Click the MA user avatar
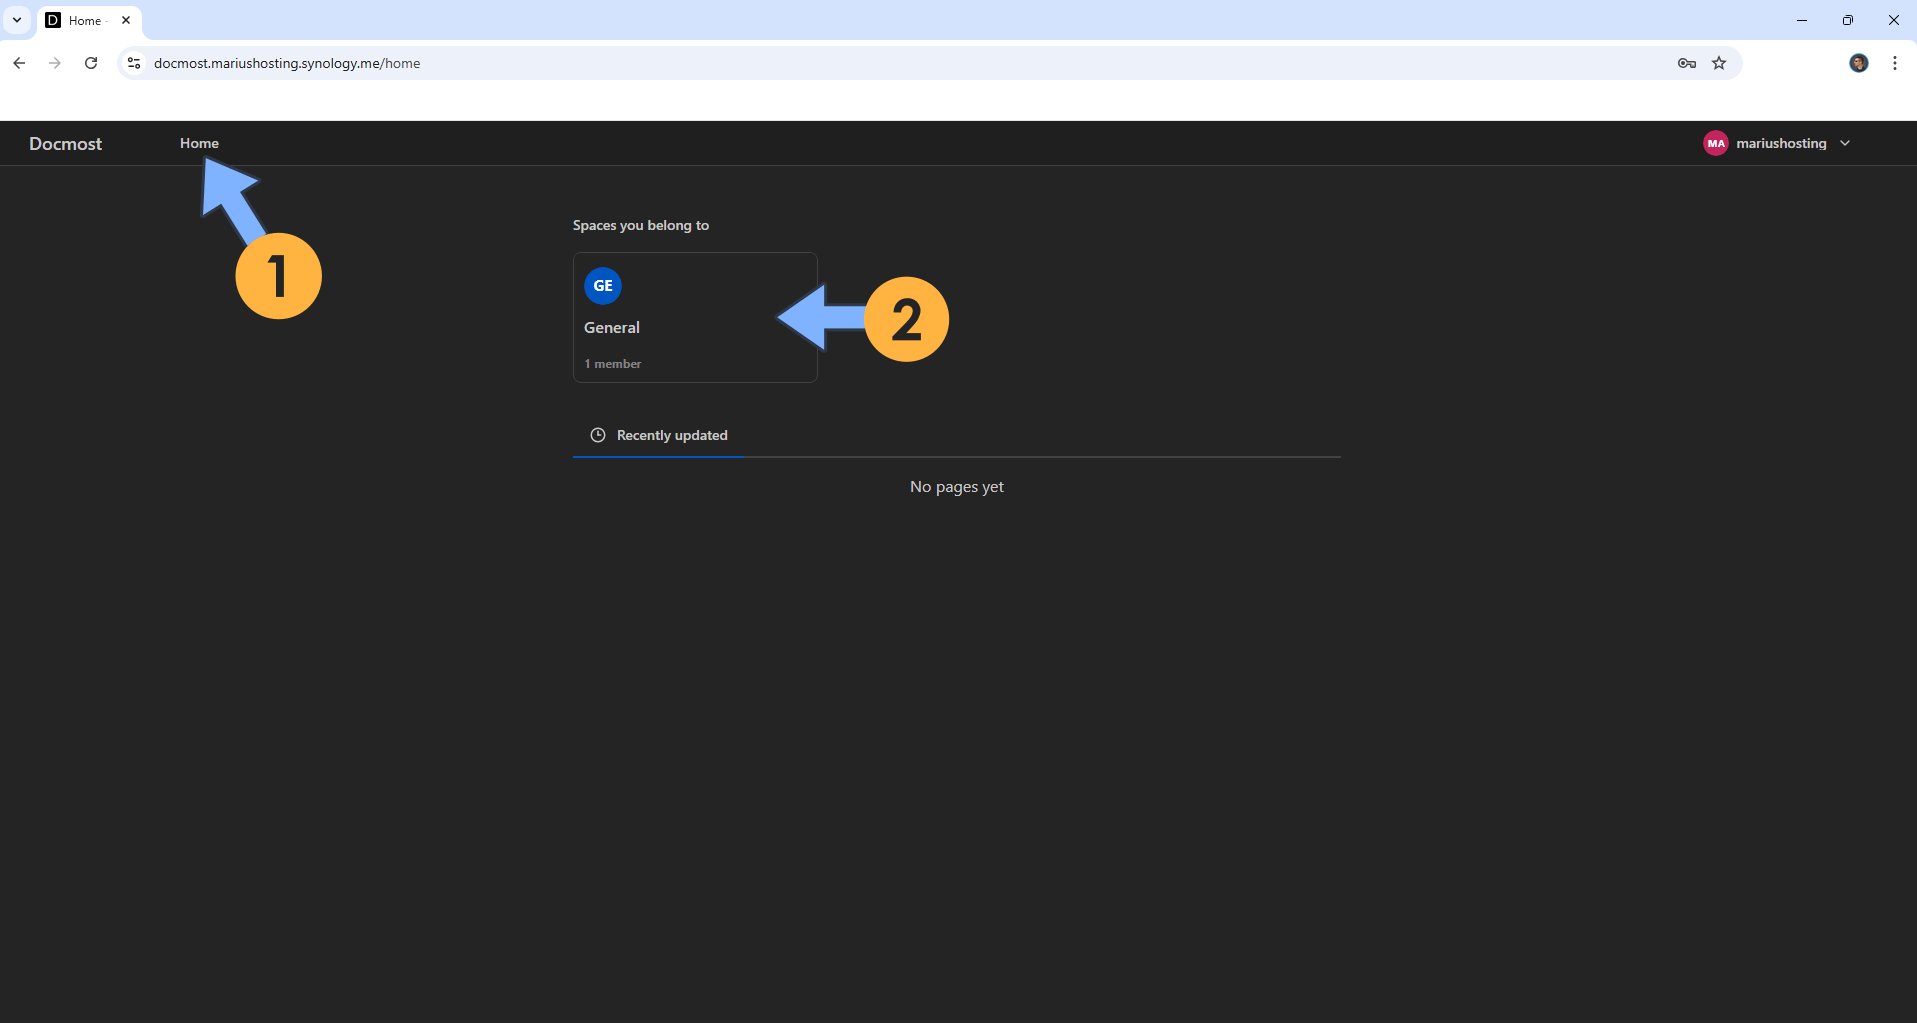The width and height of the screenshot is (1917, 1023). (1716, 143)
